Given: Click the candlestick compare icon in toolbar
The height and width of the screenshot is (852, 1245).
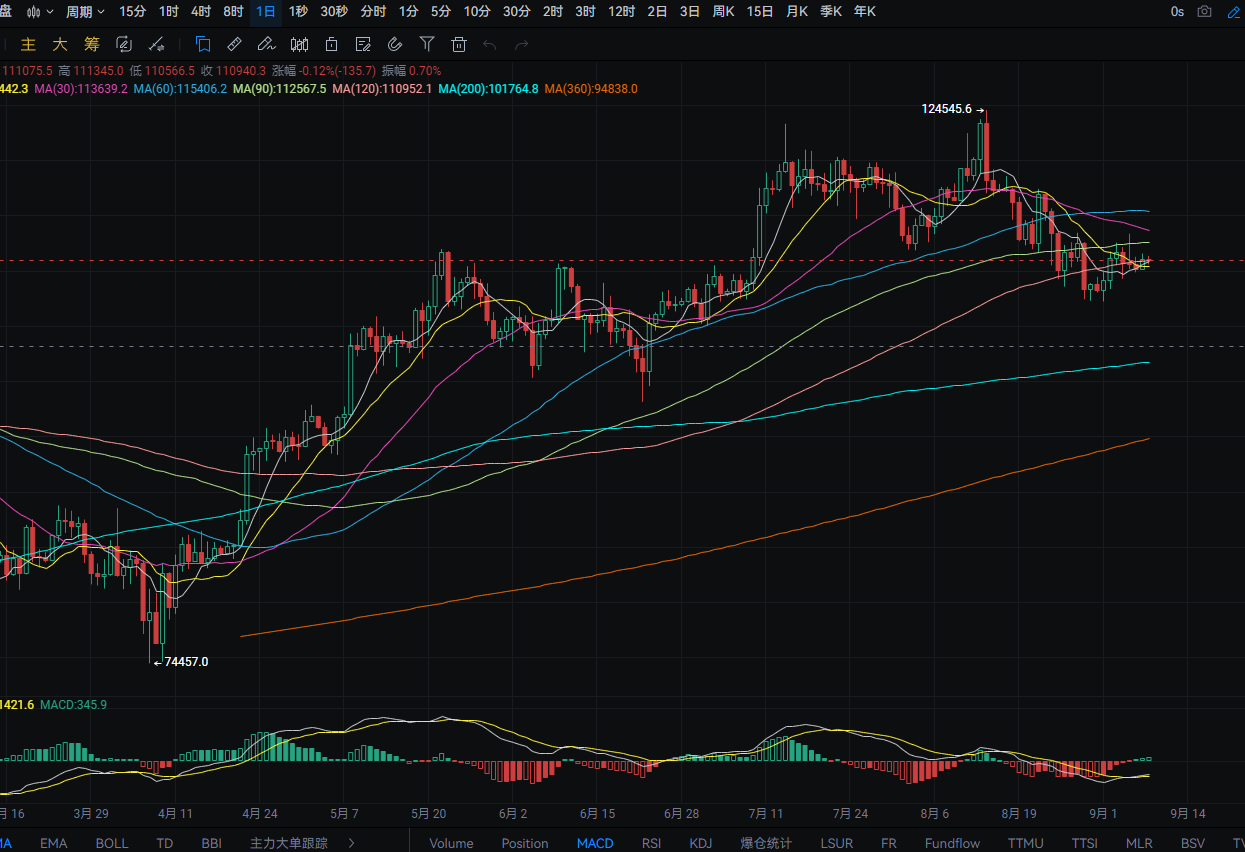Looking at the screenshot, I should pos(299,43).
